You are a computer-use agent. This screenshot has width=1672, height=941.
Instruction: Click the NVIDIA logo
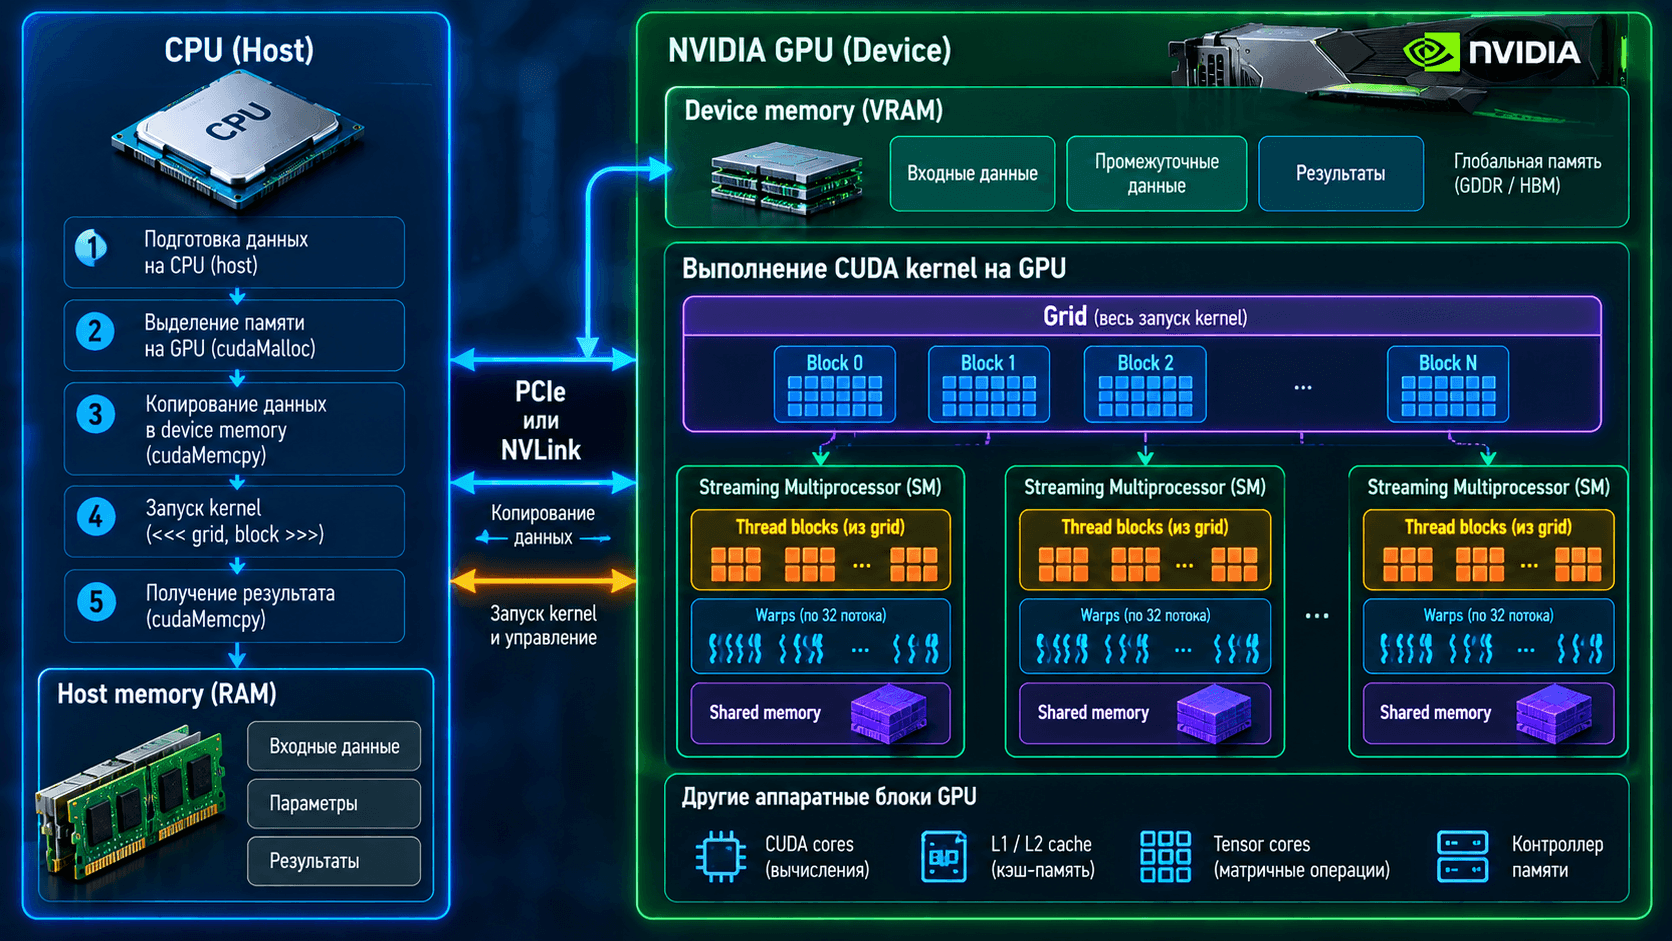click(x=1491, y=52)
